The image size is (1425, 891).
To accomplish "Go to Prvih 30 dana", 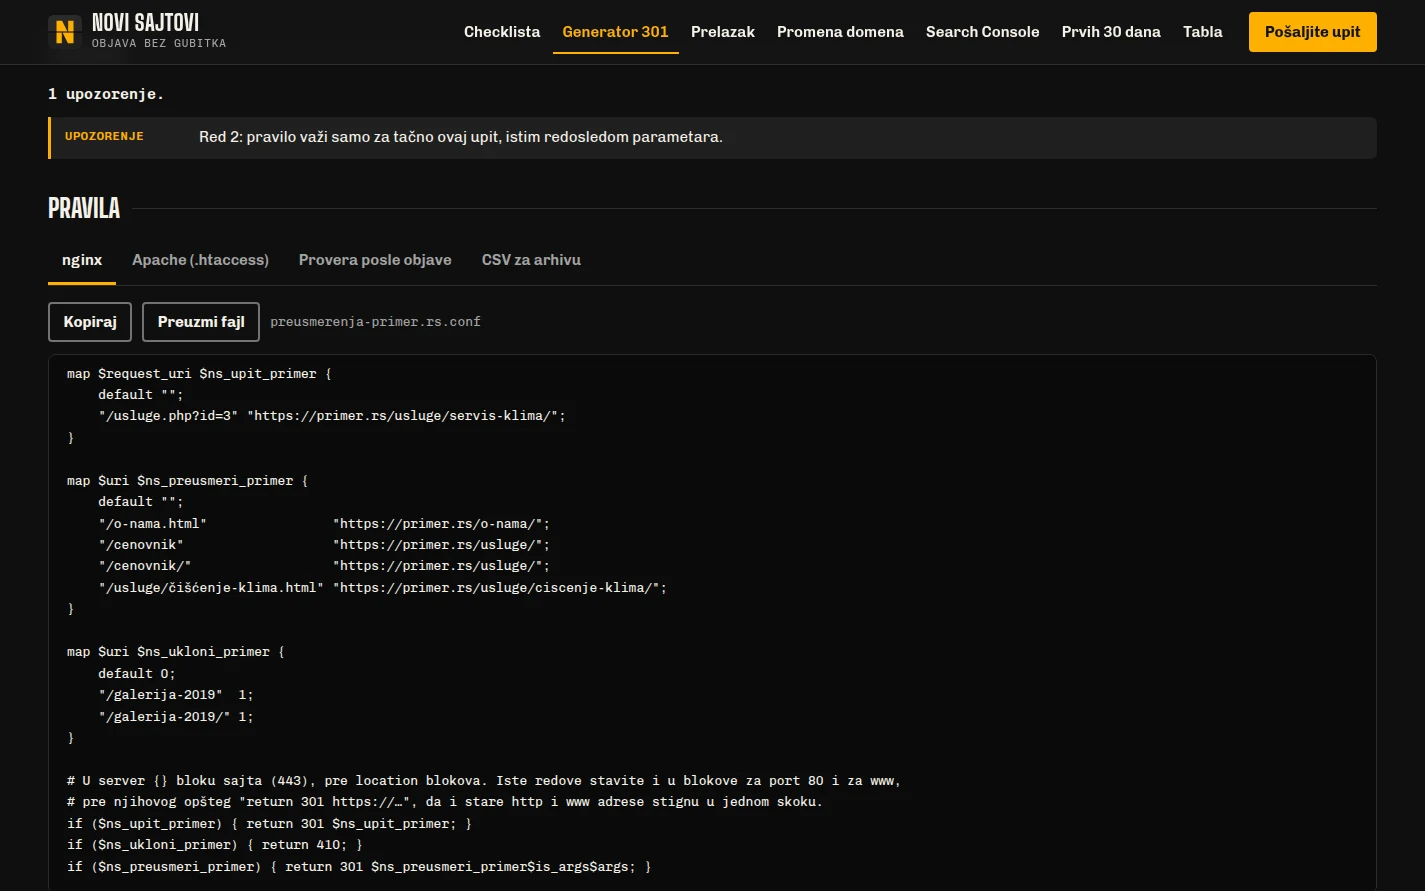I will pos(1111,32).
